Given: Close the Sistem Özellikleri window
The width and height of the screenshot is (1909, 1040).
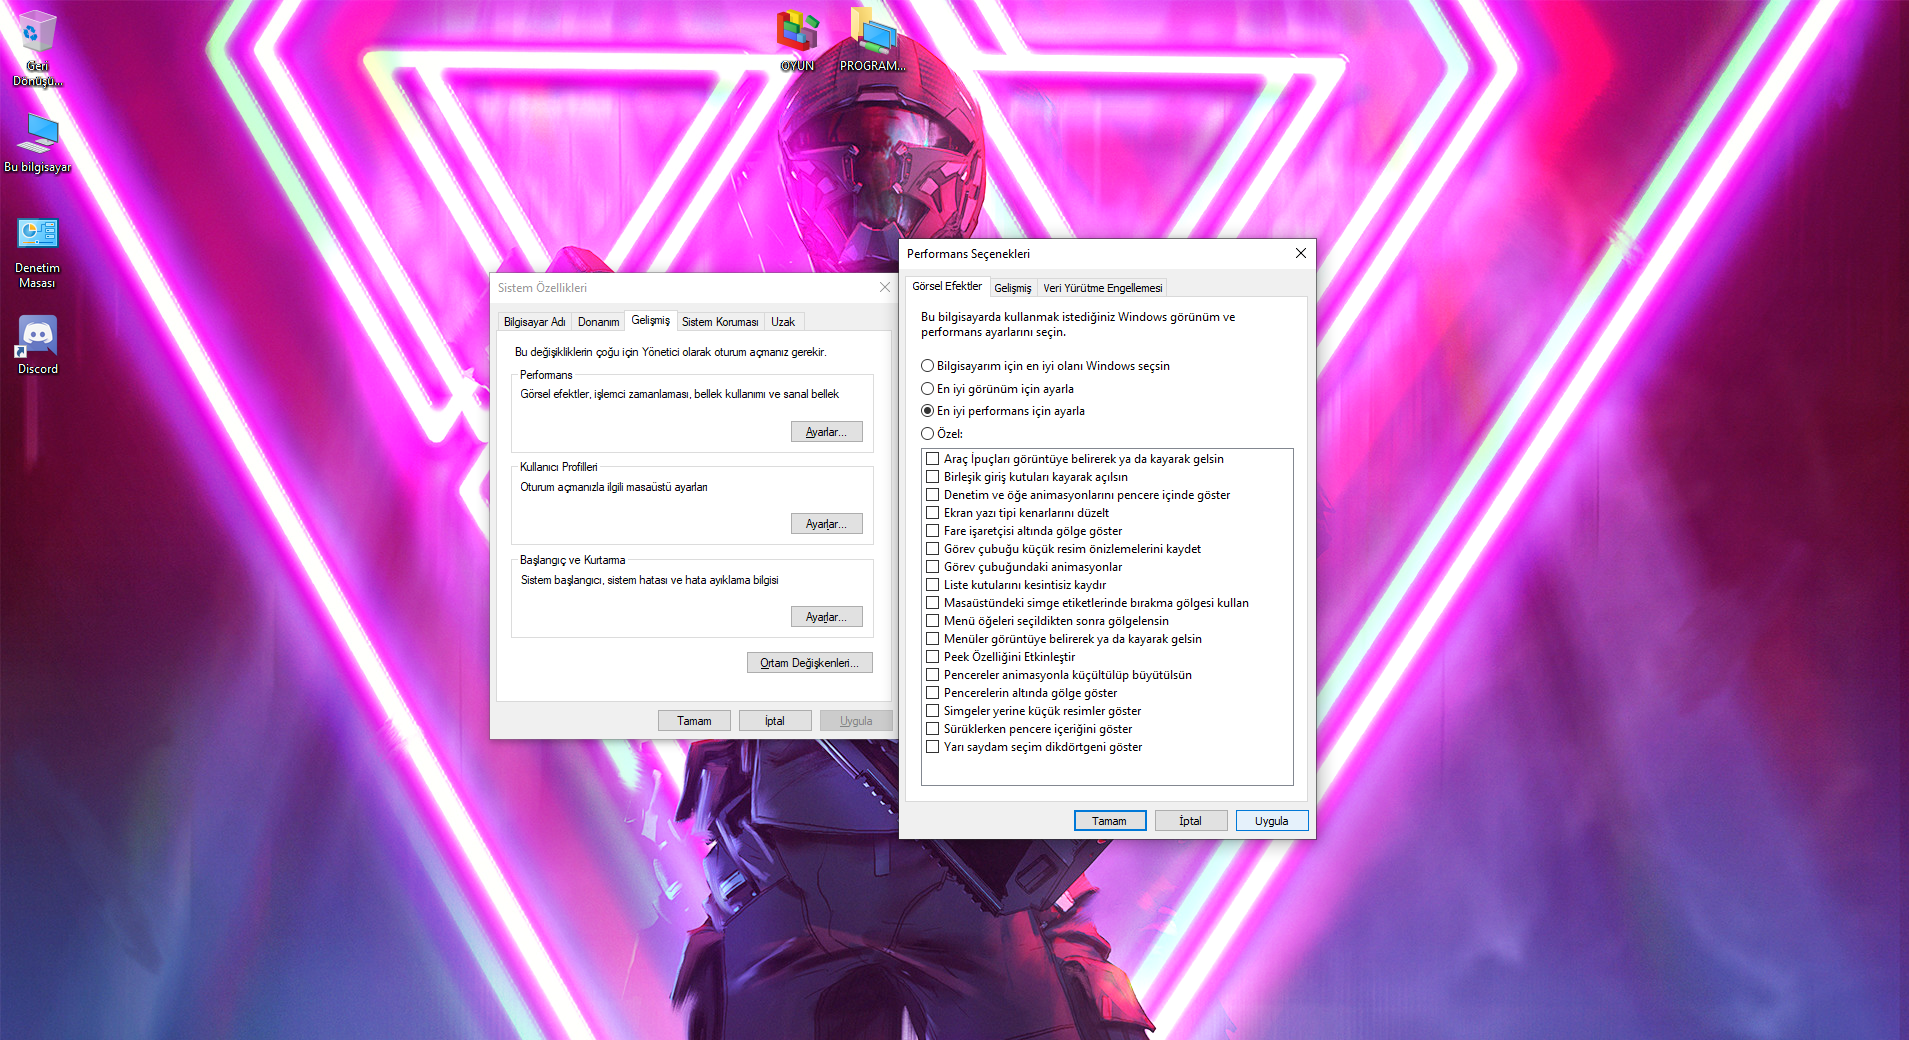Looking at the screenshot, I should click(885, 287).
